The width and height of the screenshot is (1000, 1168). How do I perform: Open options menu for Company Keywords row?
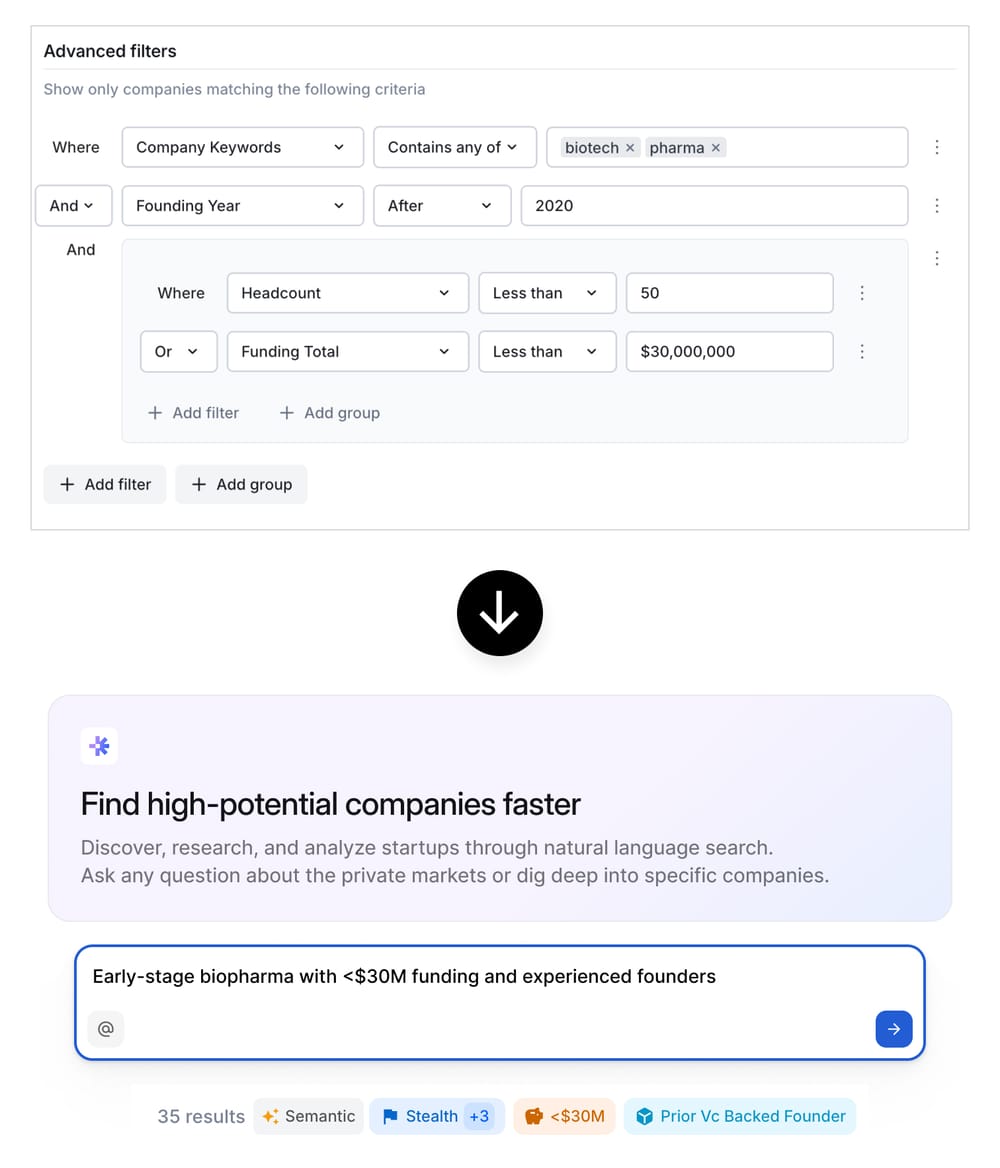tap(937, 147)
